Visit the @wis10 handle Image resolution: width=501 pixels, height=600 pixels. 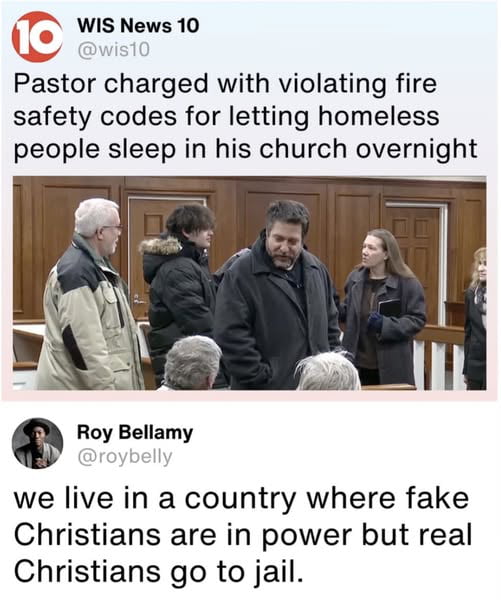click(x=114, y=50)
